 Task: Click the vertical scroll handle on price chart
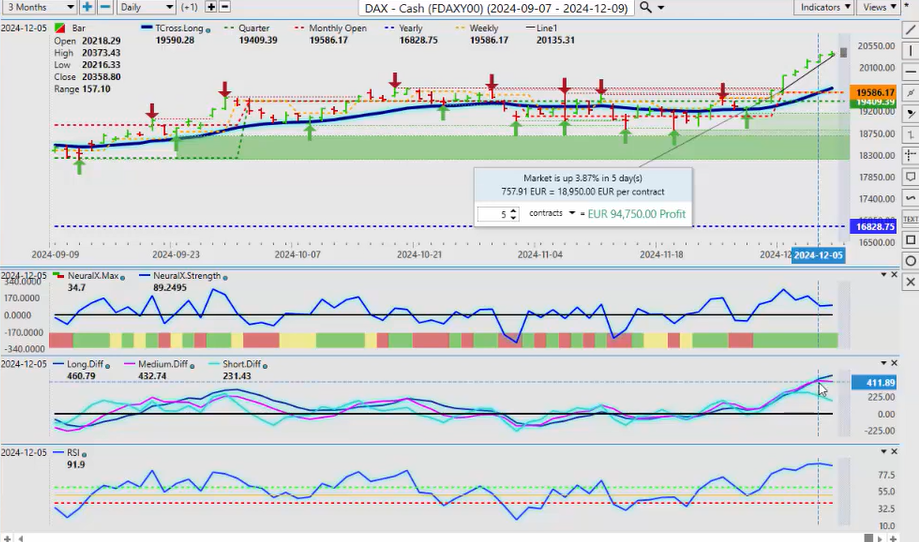pos(843,52)
